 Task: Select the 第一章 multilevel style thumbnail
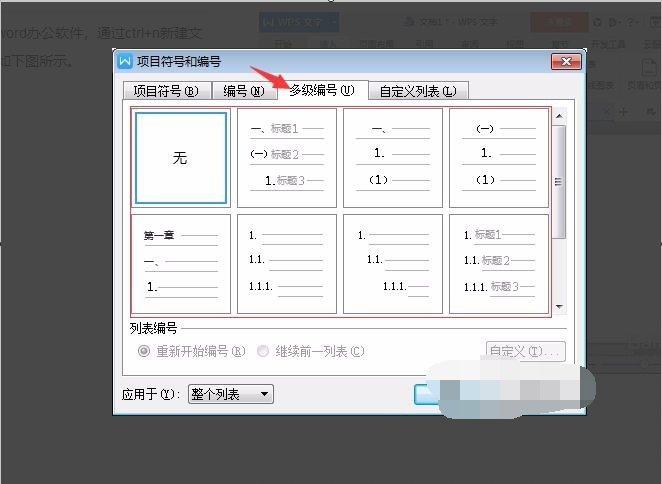coord(181,264)
